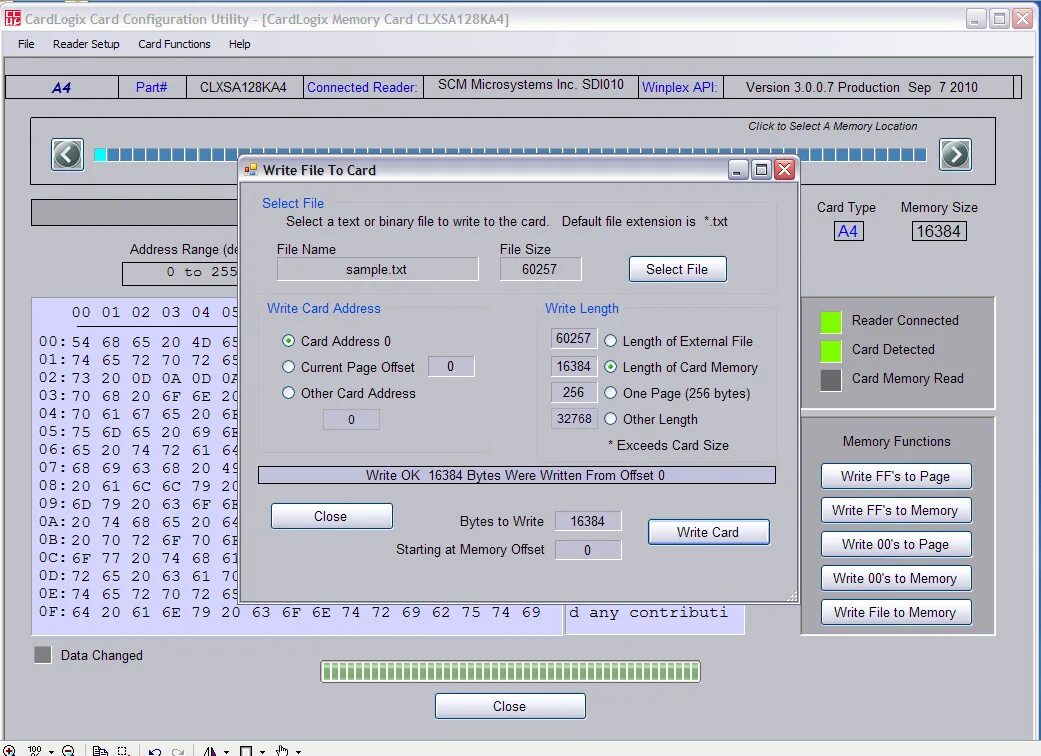Click the Current Page Offset value field
Image resolution: width=1041 pixels, height=756 pixels.
click(x=451, y=366)
